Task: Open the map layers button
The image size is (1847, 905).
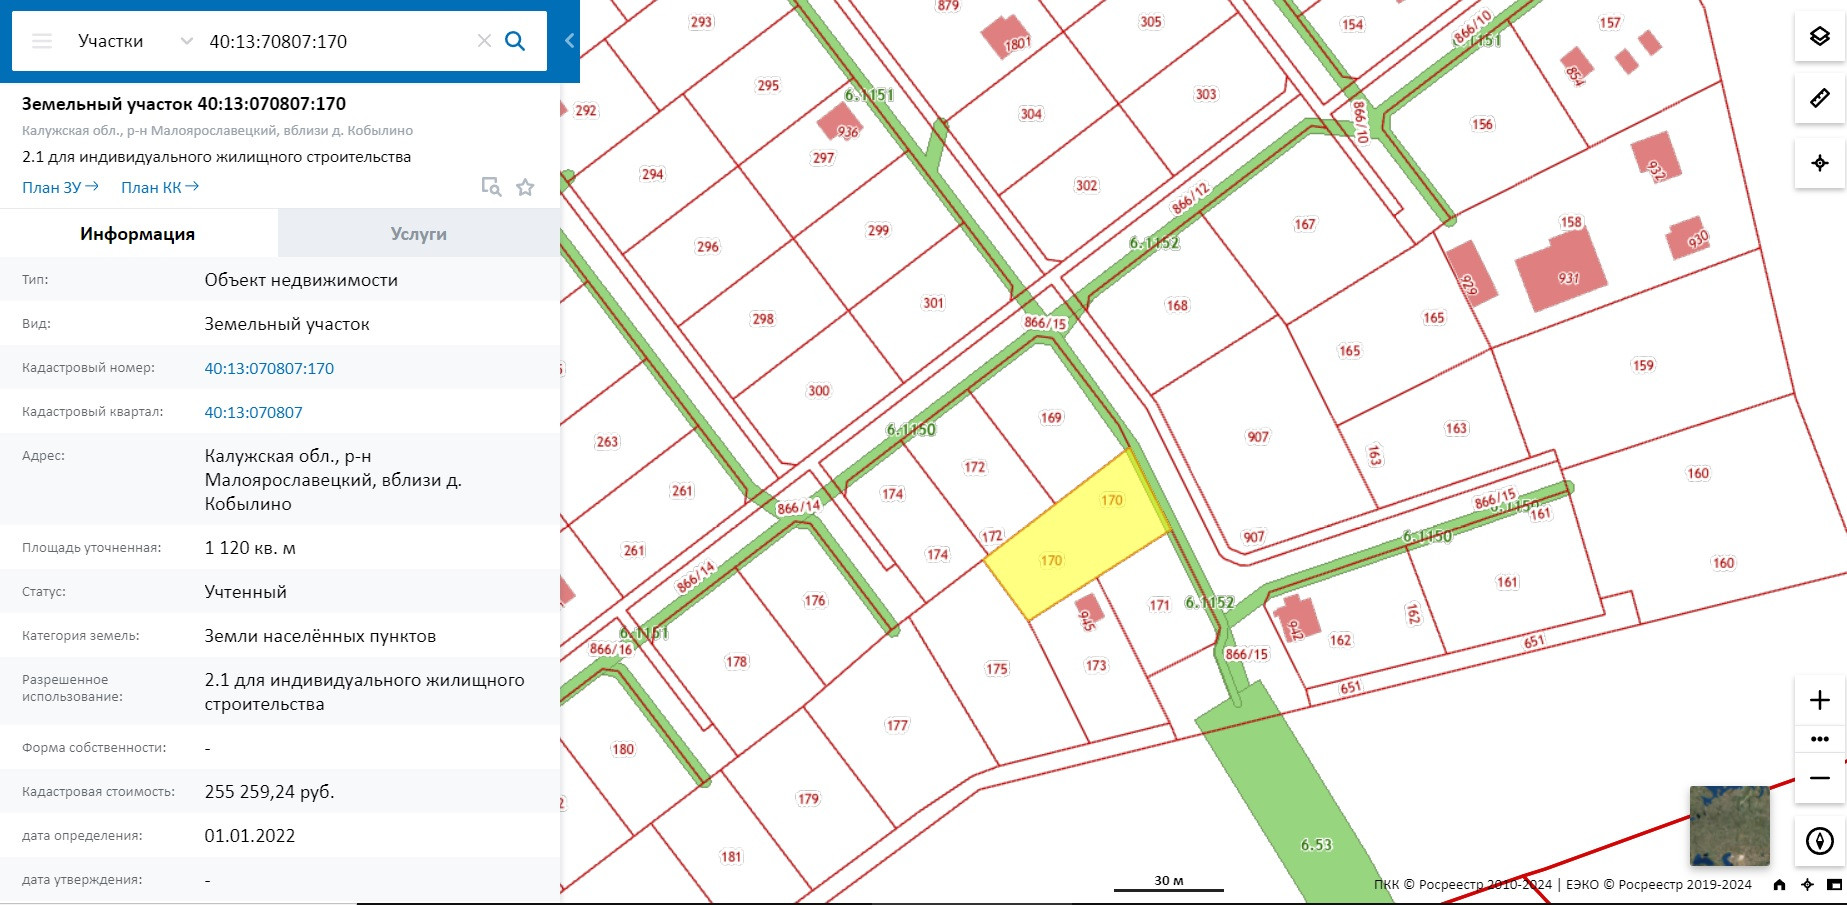Action: pos(1820,37)
